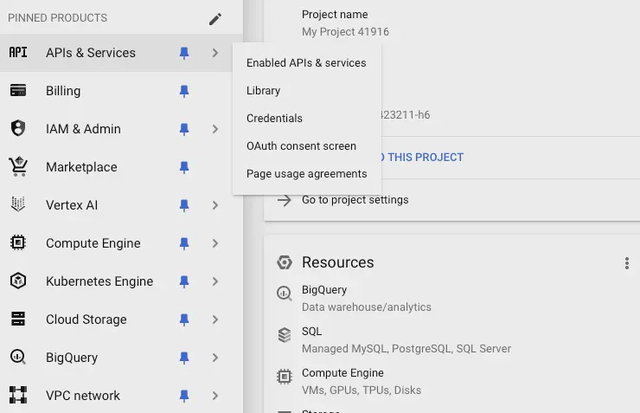The image size is (640, 413).
Task: Open APIs & Services in sidebar
Action: [91, 53]
